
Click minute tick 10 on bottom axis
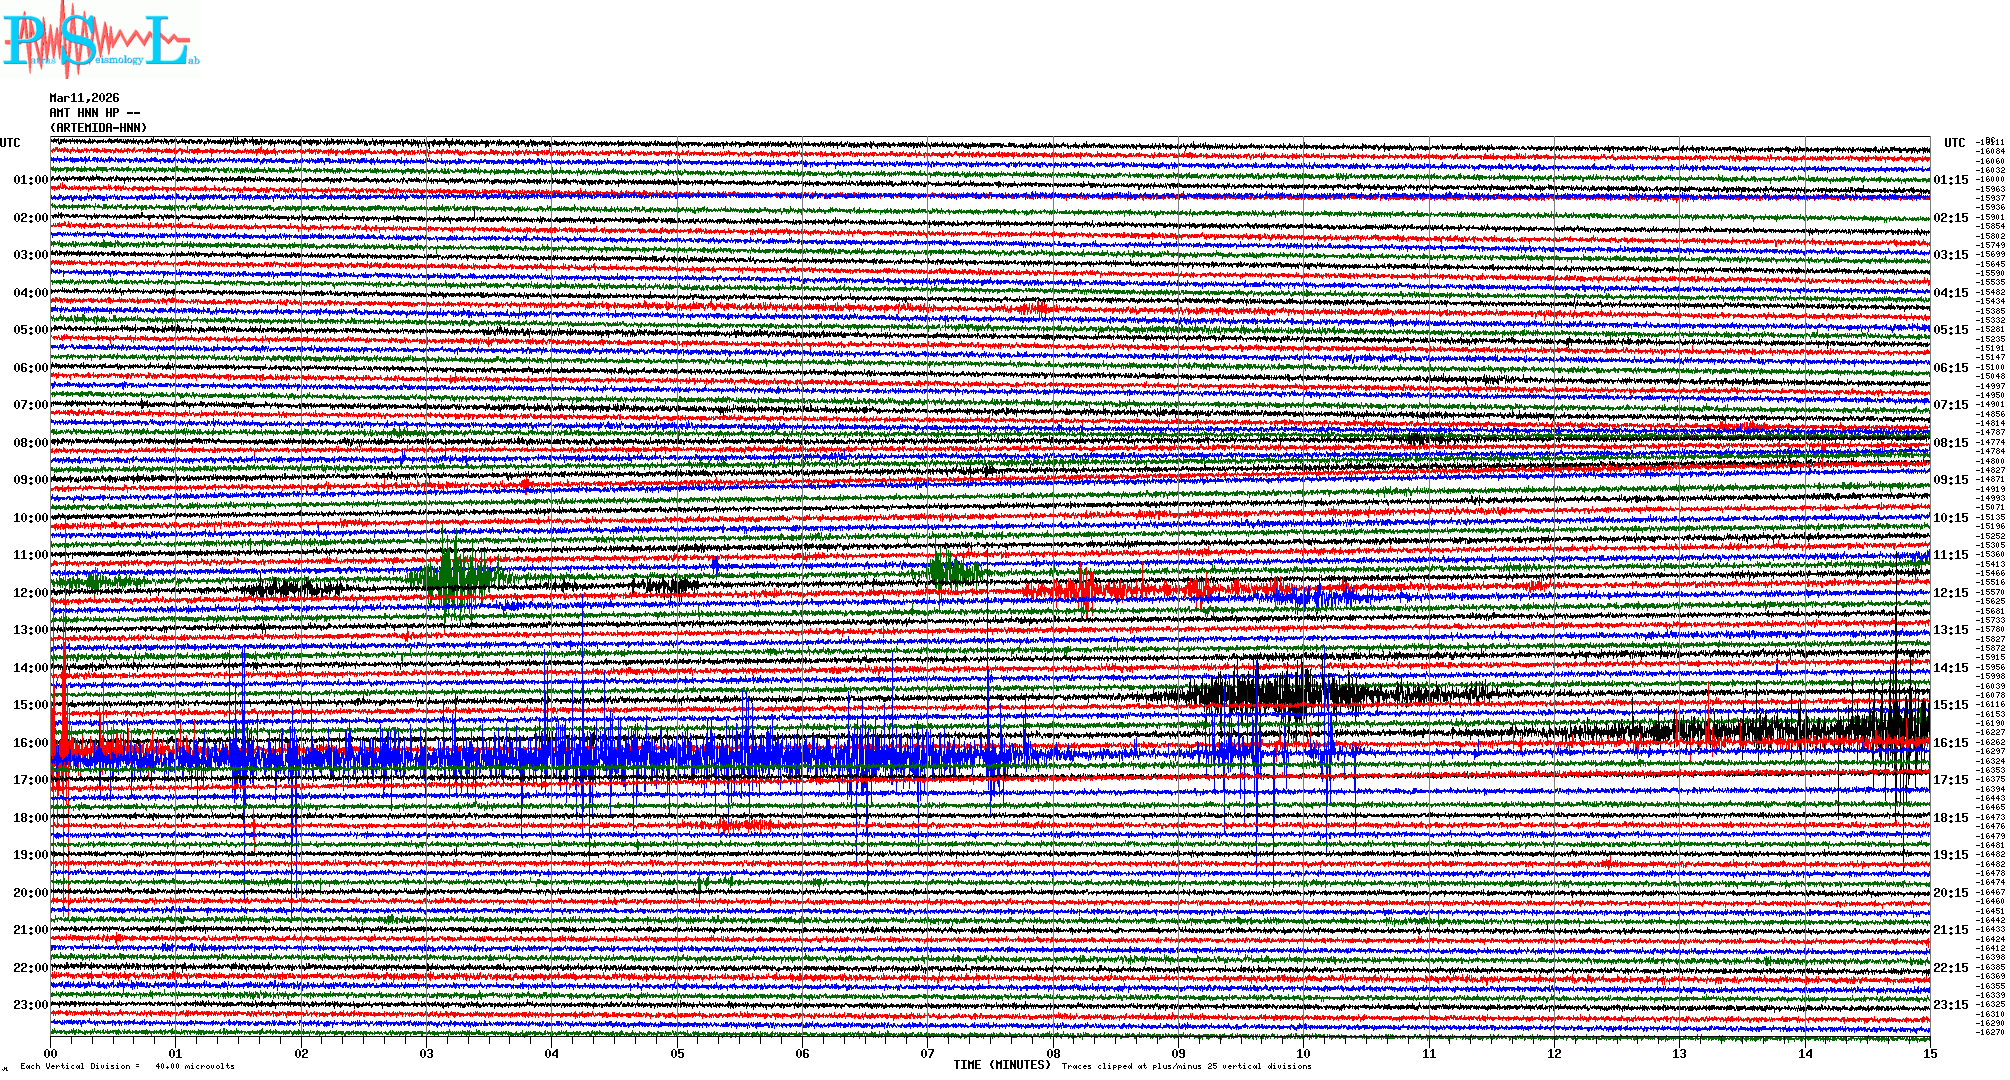pos(1304,1053)
